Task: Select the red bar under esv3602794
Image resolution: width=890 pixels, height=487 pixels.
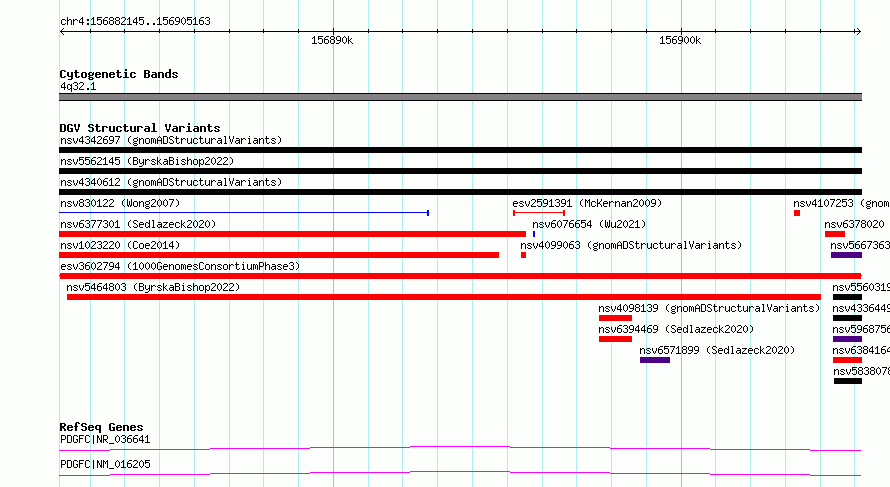Action: click(460, 276)
